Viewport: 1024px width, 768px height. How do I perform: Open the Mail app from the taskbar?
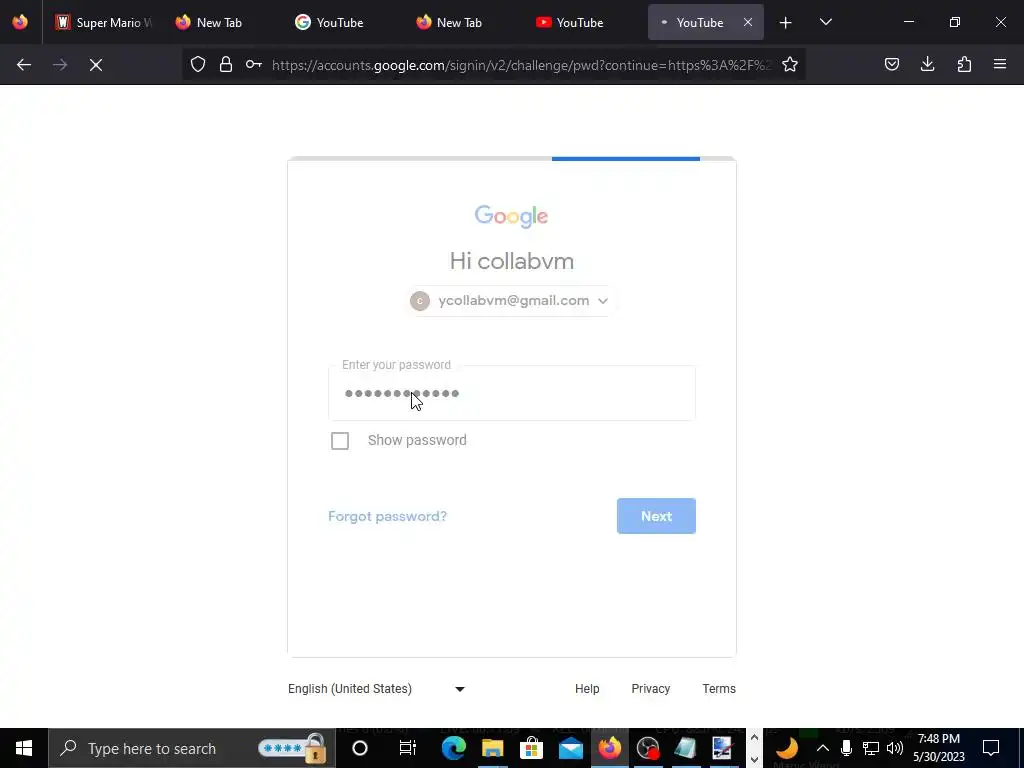point(571,748)
